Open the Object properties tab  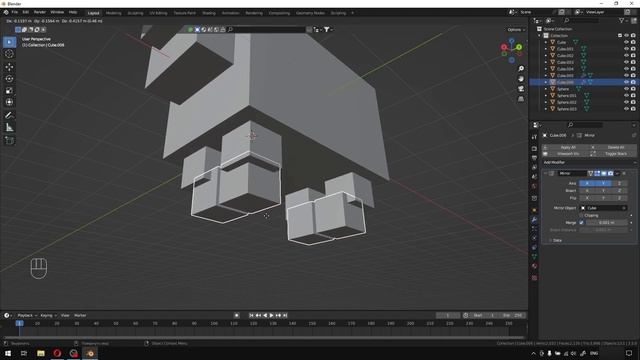click(x=534, y=210)
